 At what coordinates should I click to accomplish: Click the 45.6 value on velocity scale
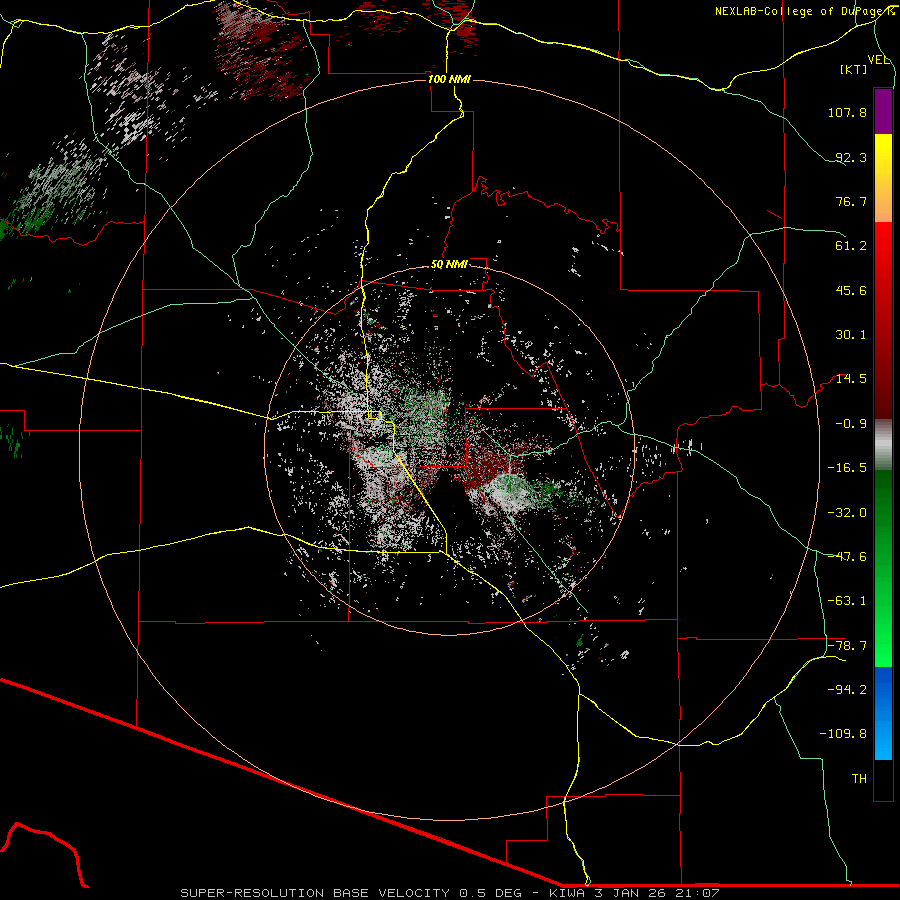pyautogui.click(x=851, y=290)
